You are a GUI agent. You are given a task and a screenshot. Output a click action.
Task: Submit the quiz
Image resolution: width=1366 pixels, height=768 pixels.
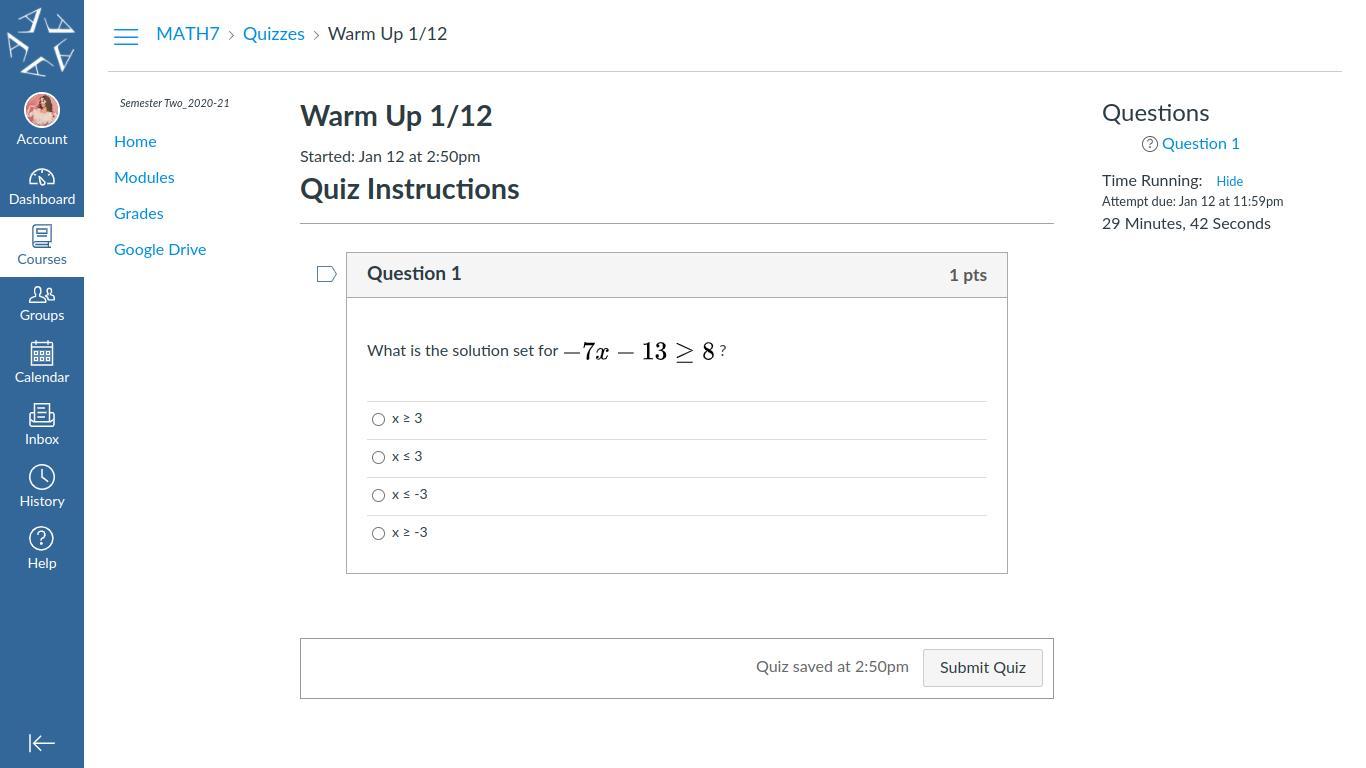pyautogui.click(x=982, y=668)
